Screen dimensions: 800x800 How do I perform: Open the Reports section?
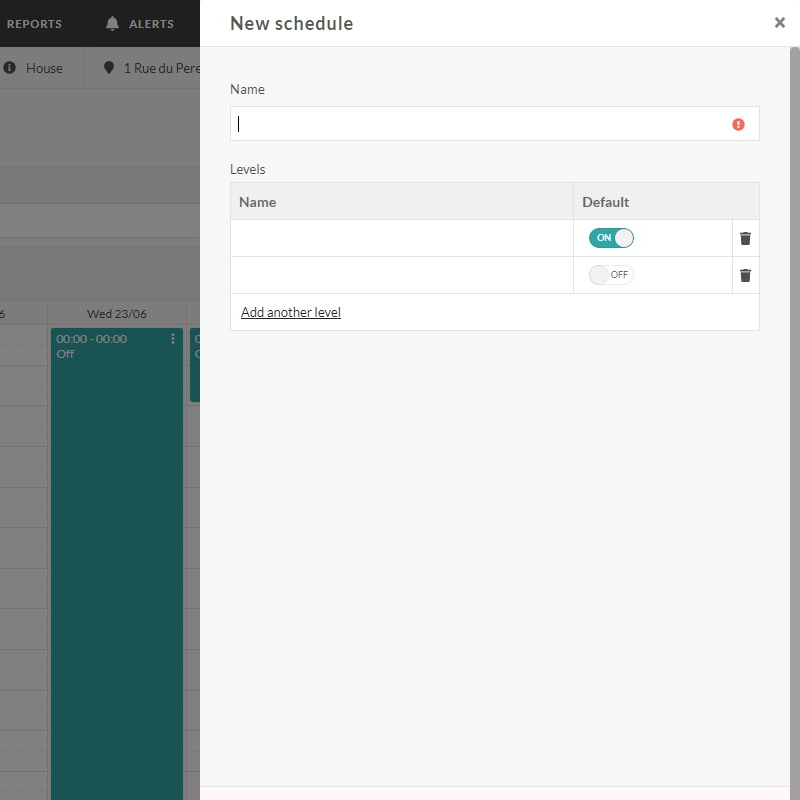pyautogui.click(x=35, y=22)
